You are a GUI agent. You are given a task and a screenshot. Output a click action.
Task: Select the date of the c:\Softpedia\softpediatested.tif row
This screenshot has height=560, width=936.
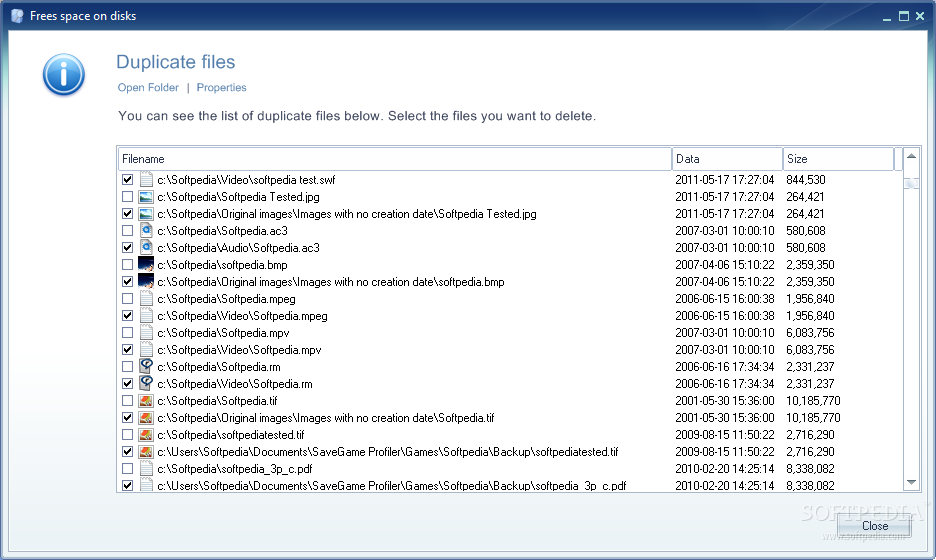[725, 435]
